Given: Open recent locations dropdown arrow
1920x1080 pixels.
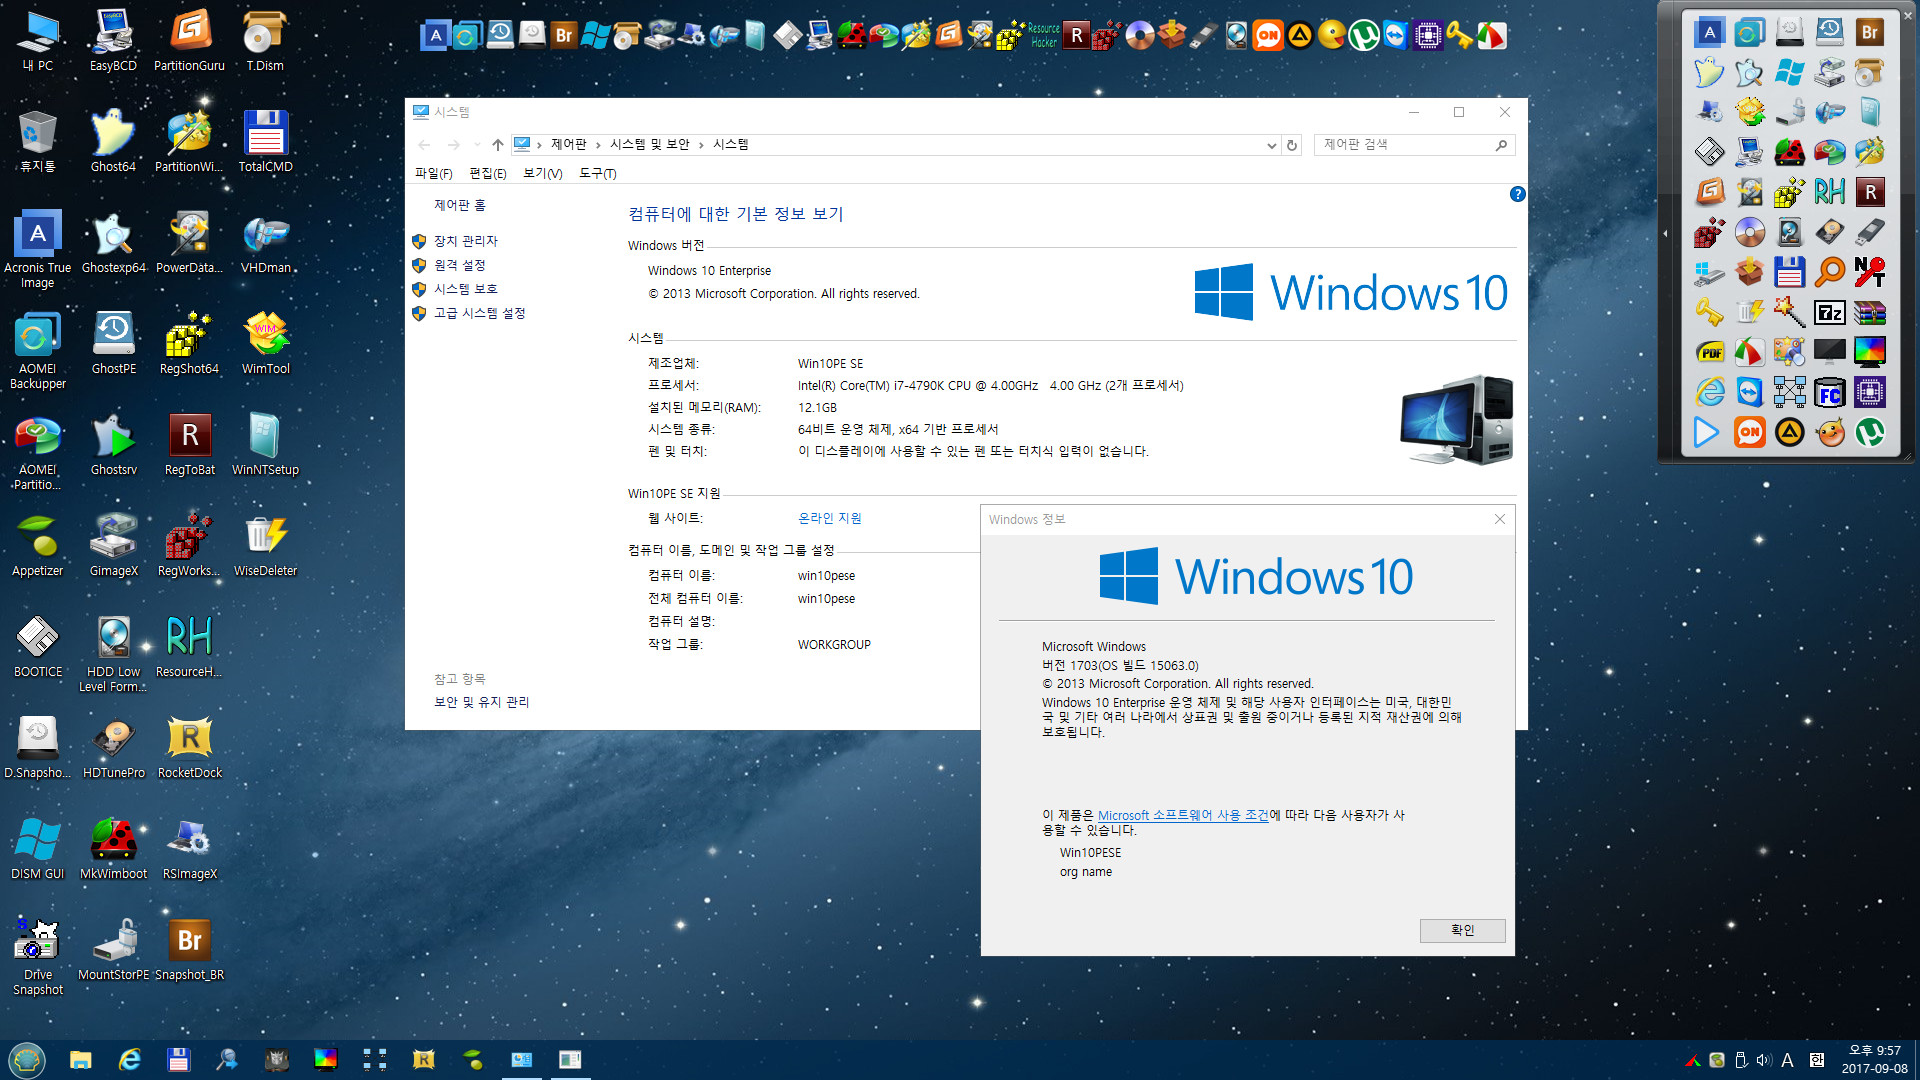Looking at the screenshot, I should tap(477, 145).
